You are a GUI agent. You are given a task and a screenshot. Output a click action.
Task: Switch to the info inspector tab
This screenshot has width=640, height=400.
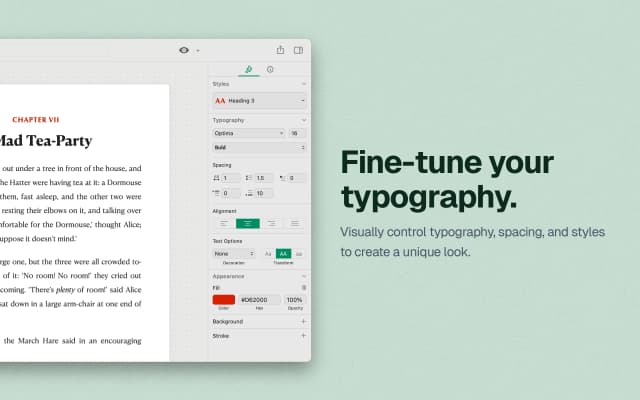pos(270,69)
